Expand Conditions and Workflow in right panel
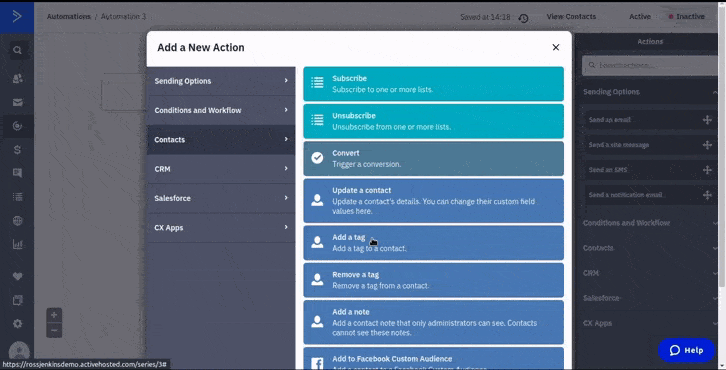726x370 pixels. pyautogui.click(x=650, y=223)
